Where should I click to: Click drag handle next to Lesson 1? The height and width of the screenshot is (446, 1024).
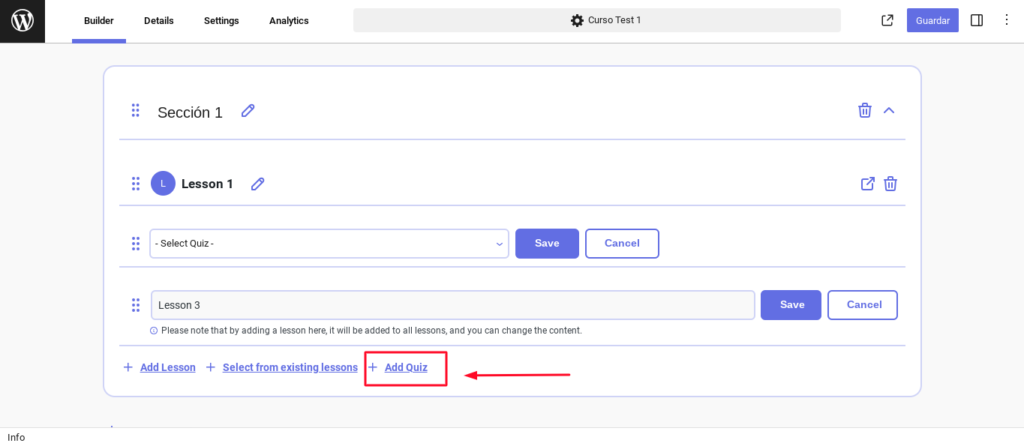136,183
